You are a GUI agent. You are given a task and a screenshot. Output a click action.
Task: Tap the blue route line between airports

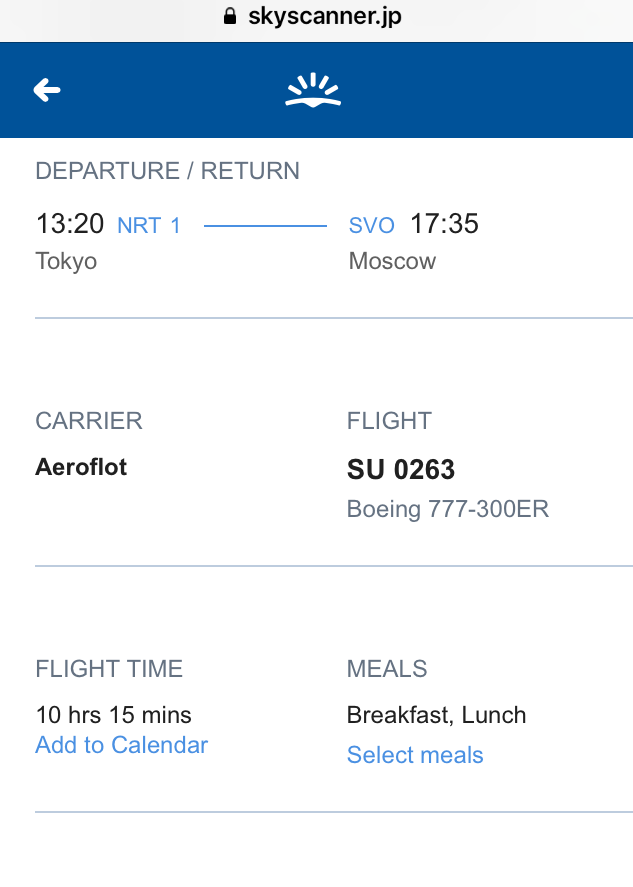(265, 226)
